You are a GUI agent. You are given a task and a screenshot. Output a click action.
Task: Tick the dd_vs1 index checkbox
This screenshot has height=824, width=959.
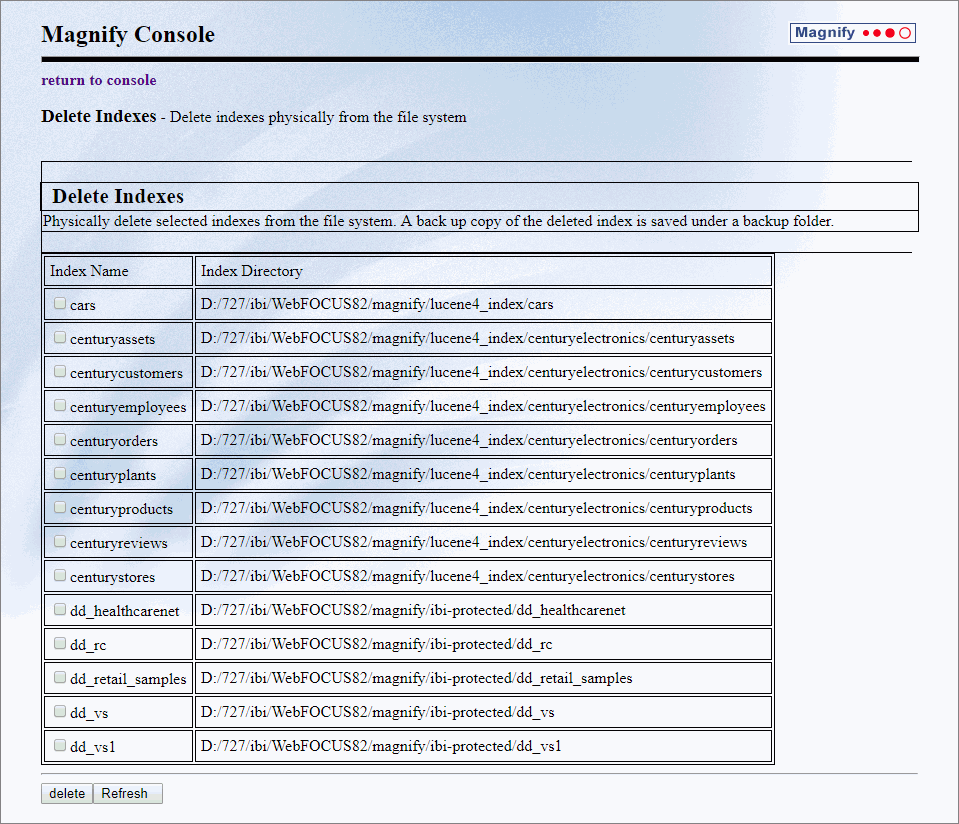point(59,745)
